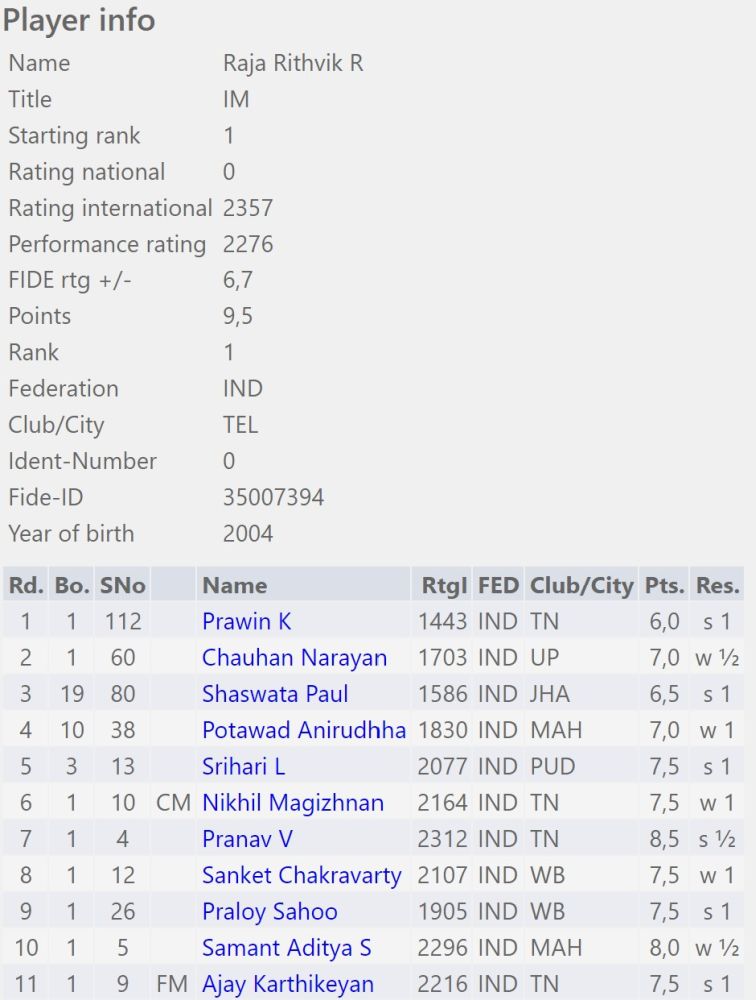Screen dimensions: 756x1000
Task: Click the Rtgl column header
Action: pos(443,586)
